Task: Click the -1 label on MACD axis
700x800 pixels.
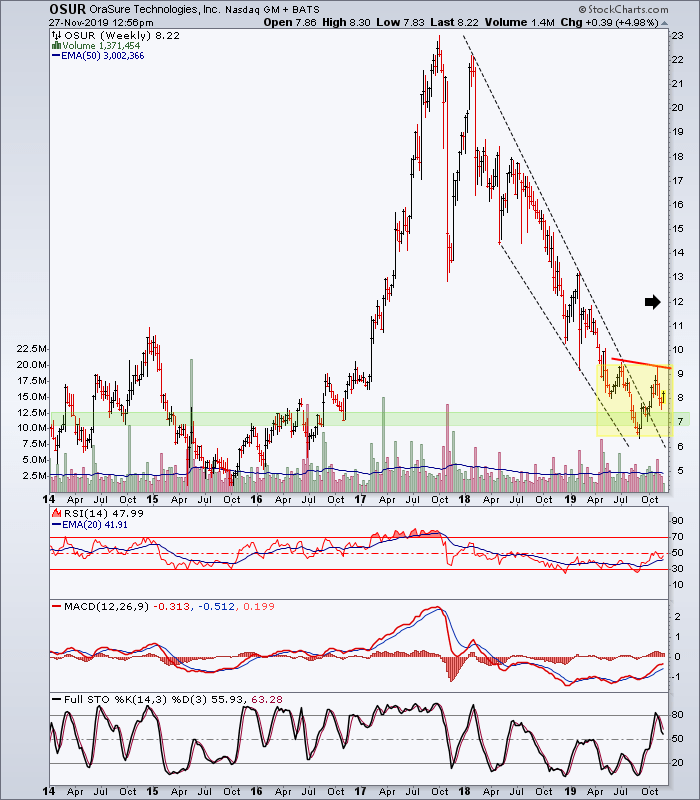Action: click(x=677, y=677)
